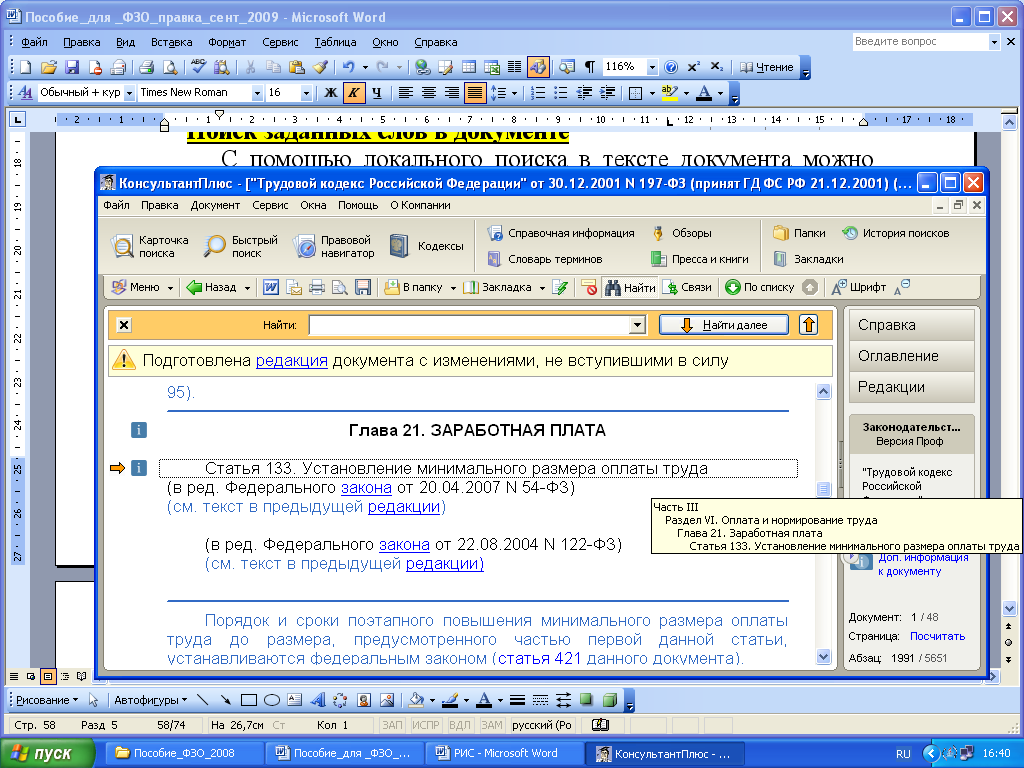This screenshot has height=768, width=1024.
Task: Toggle align left in Word
Action: pos(406,93)
